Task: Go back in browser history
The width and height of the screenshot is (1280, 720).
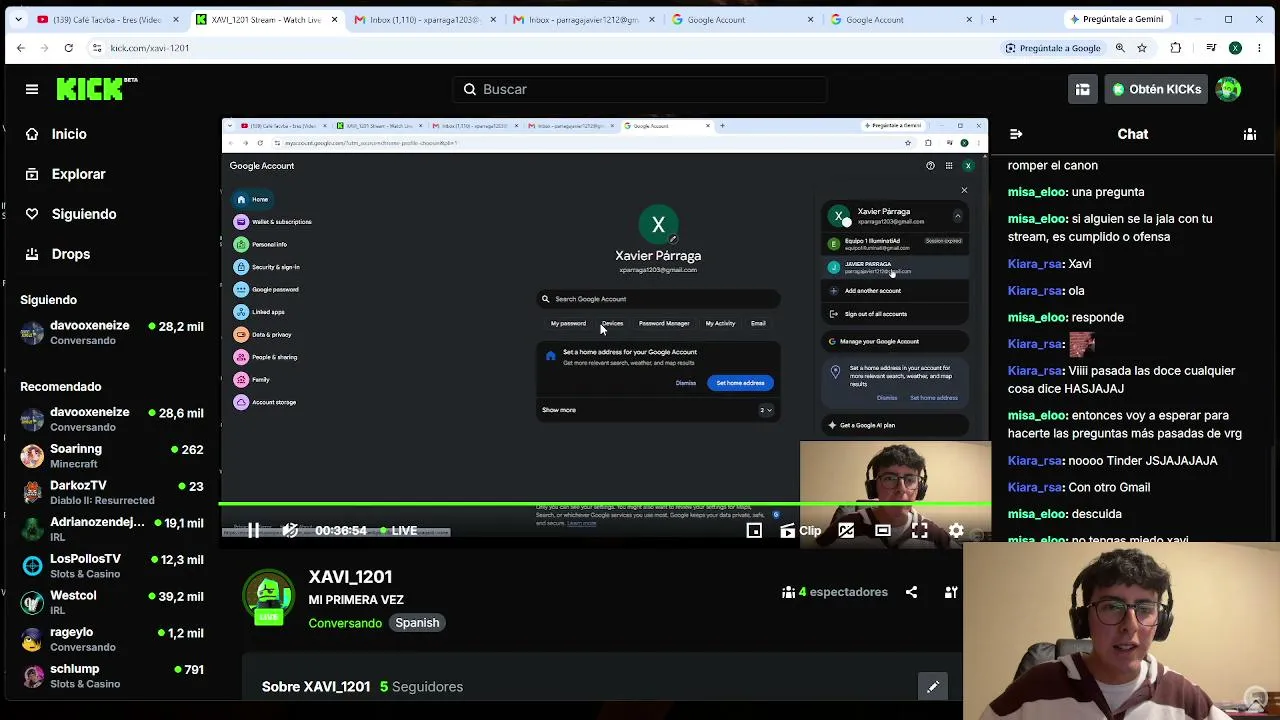Action: pyautogui.click(x=20, y=48)
